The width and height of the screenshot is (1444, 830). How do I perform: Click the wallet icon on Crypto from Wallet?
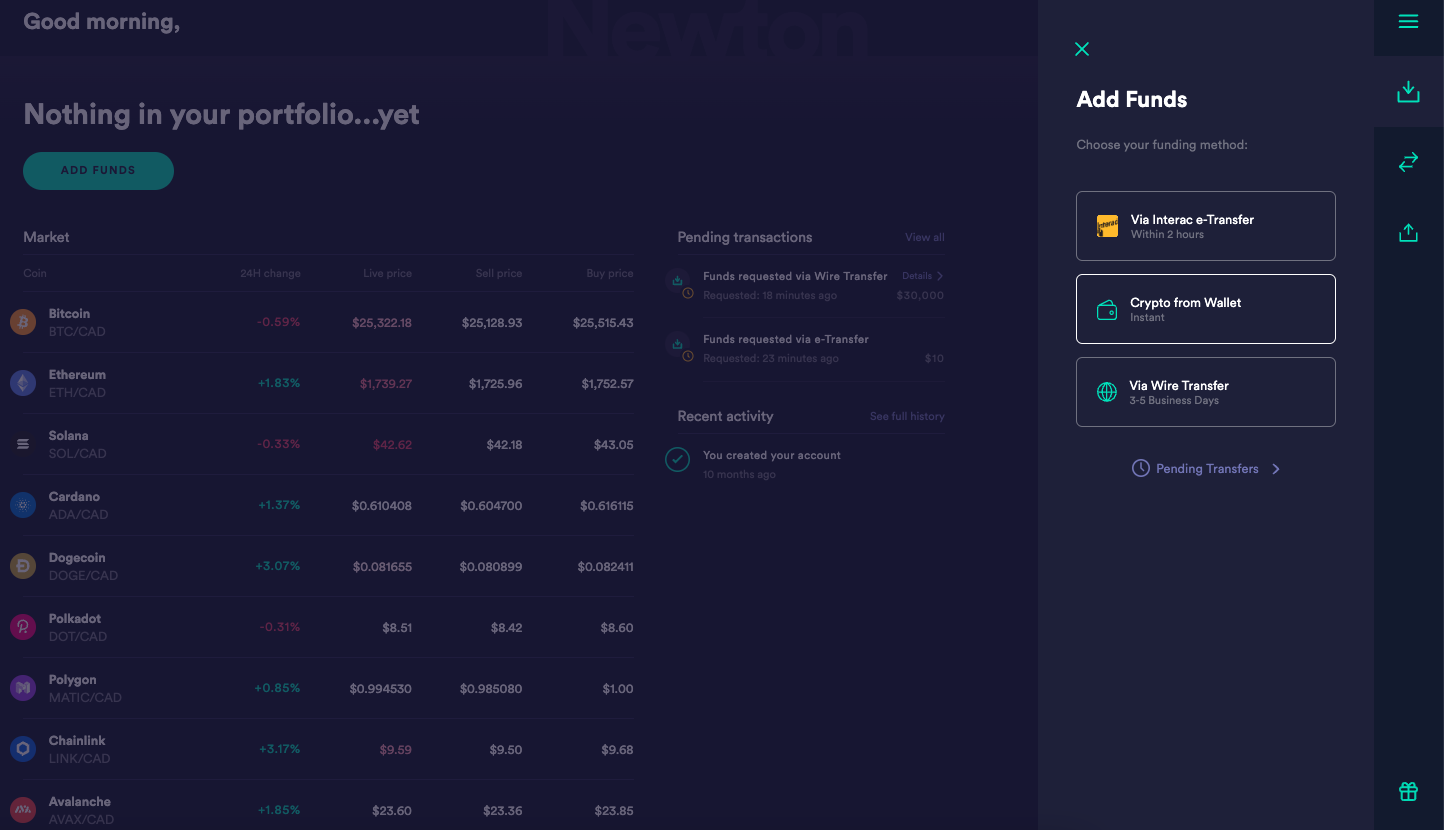point(1107,309)
